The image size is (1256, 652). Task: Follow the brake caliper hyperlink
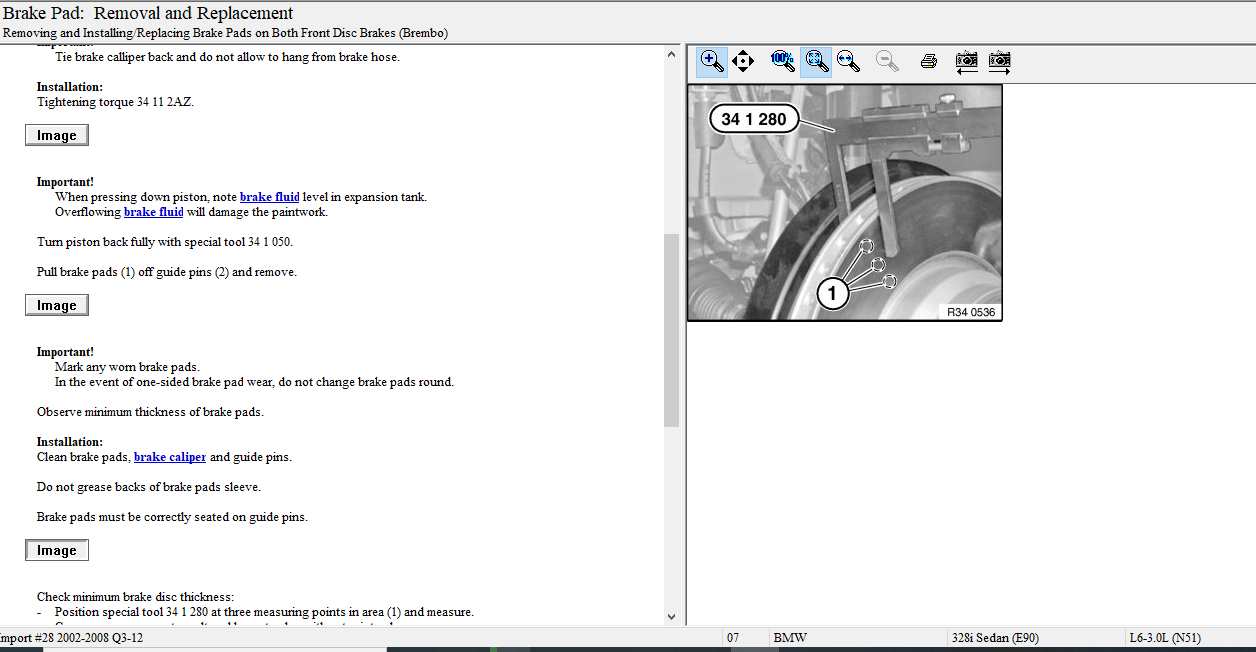pyautogui.click(x=170, y=457)
